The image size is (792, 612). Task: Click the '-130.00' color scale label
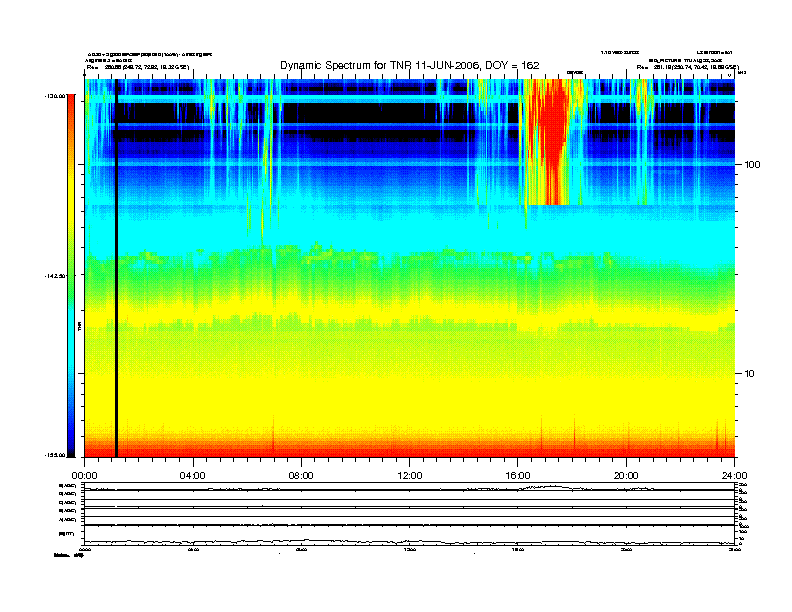[55, 95]
